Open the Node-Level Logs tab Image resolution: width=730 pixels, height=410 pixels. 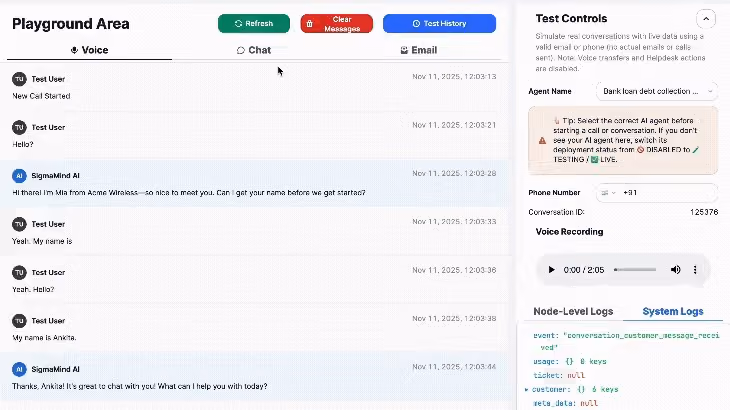pos(573,311)
